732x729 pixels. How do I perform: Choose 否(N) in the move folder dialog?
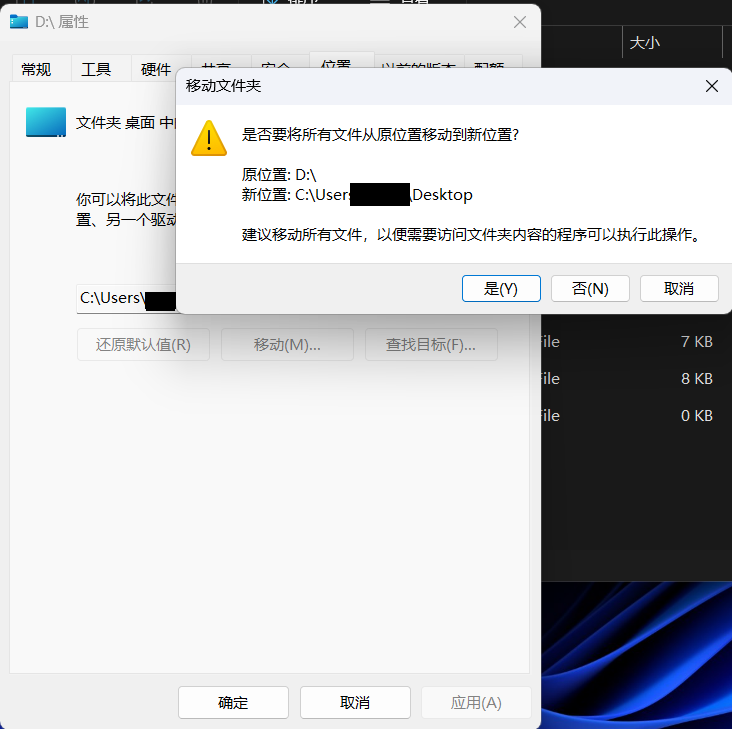(590, 288)
